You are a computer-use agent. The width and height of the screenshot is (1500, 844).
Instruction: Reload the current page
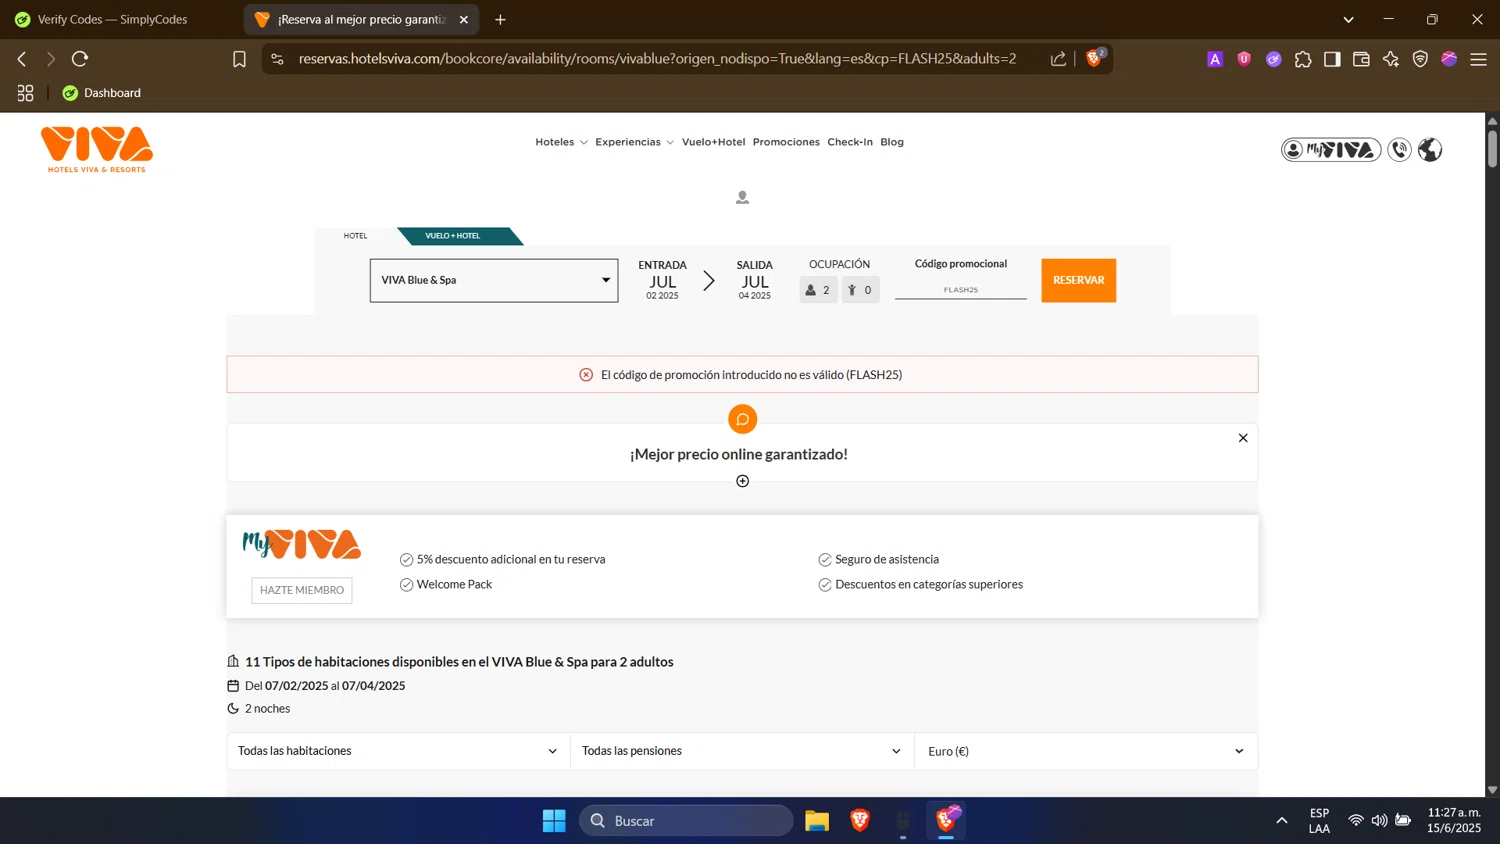[80, 59]
